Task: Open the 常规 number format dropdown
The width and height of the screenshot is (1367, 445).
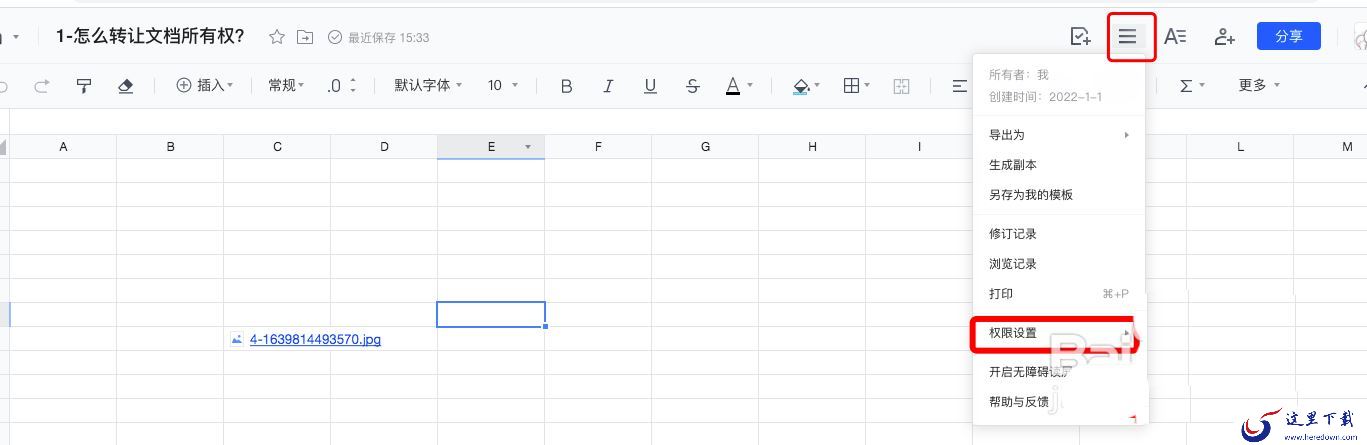Action: pyautogui.click(x=286, y=86)
